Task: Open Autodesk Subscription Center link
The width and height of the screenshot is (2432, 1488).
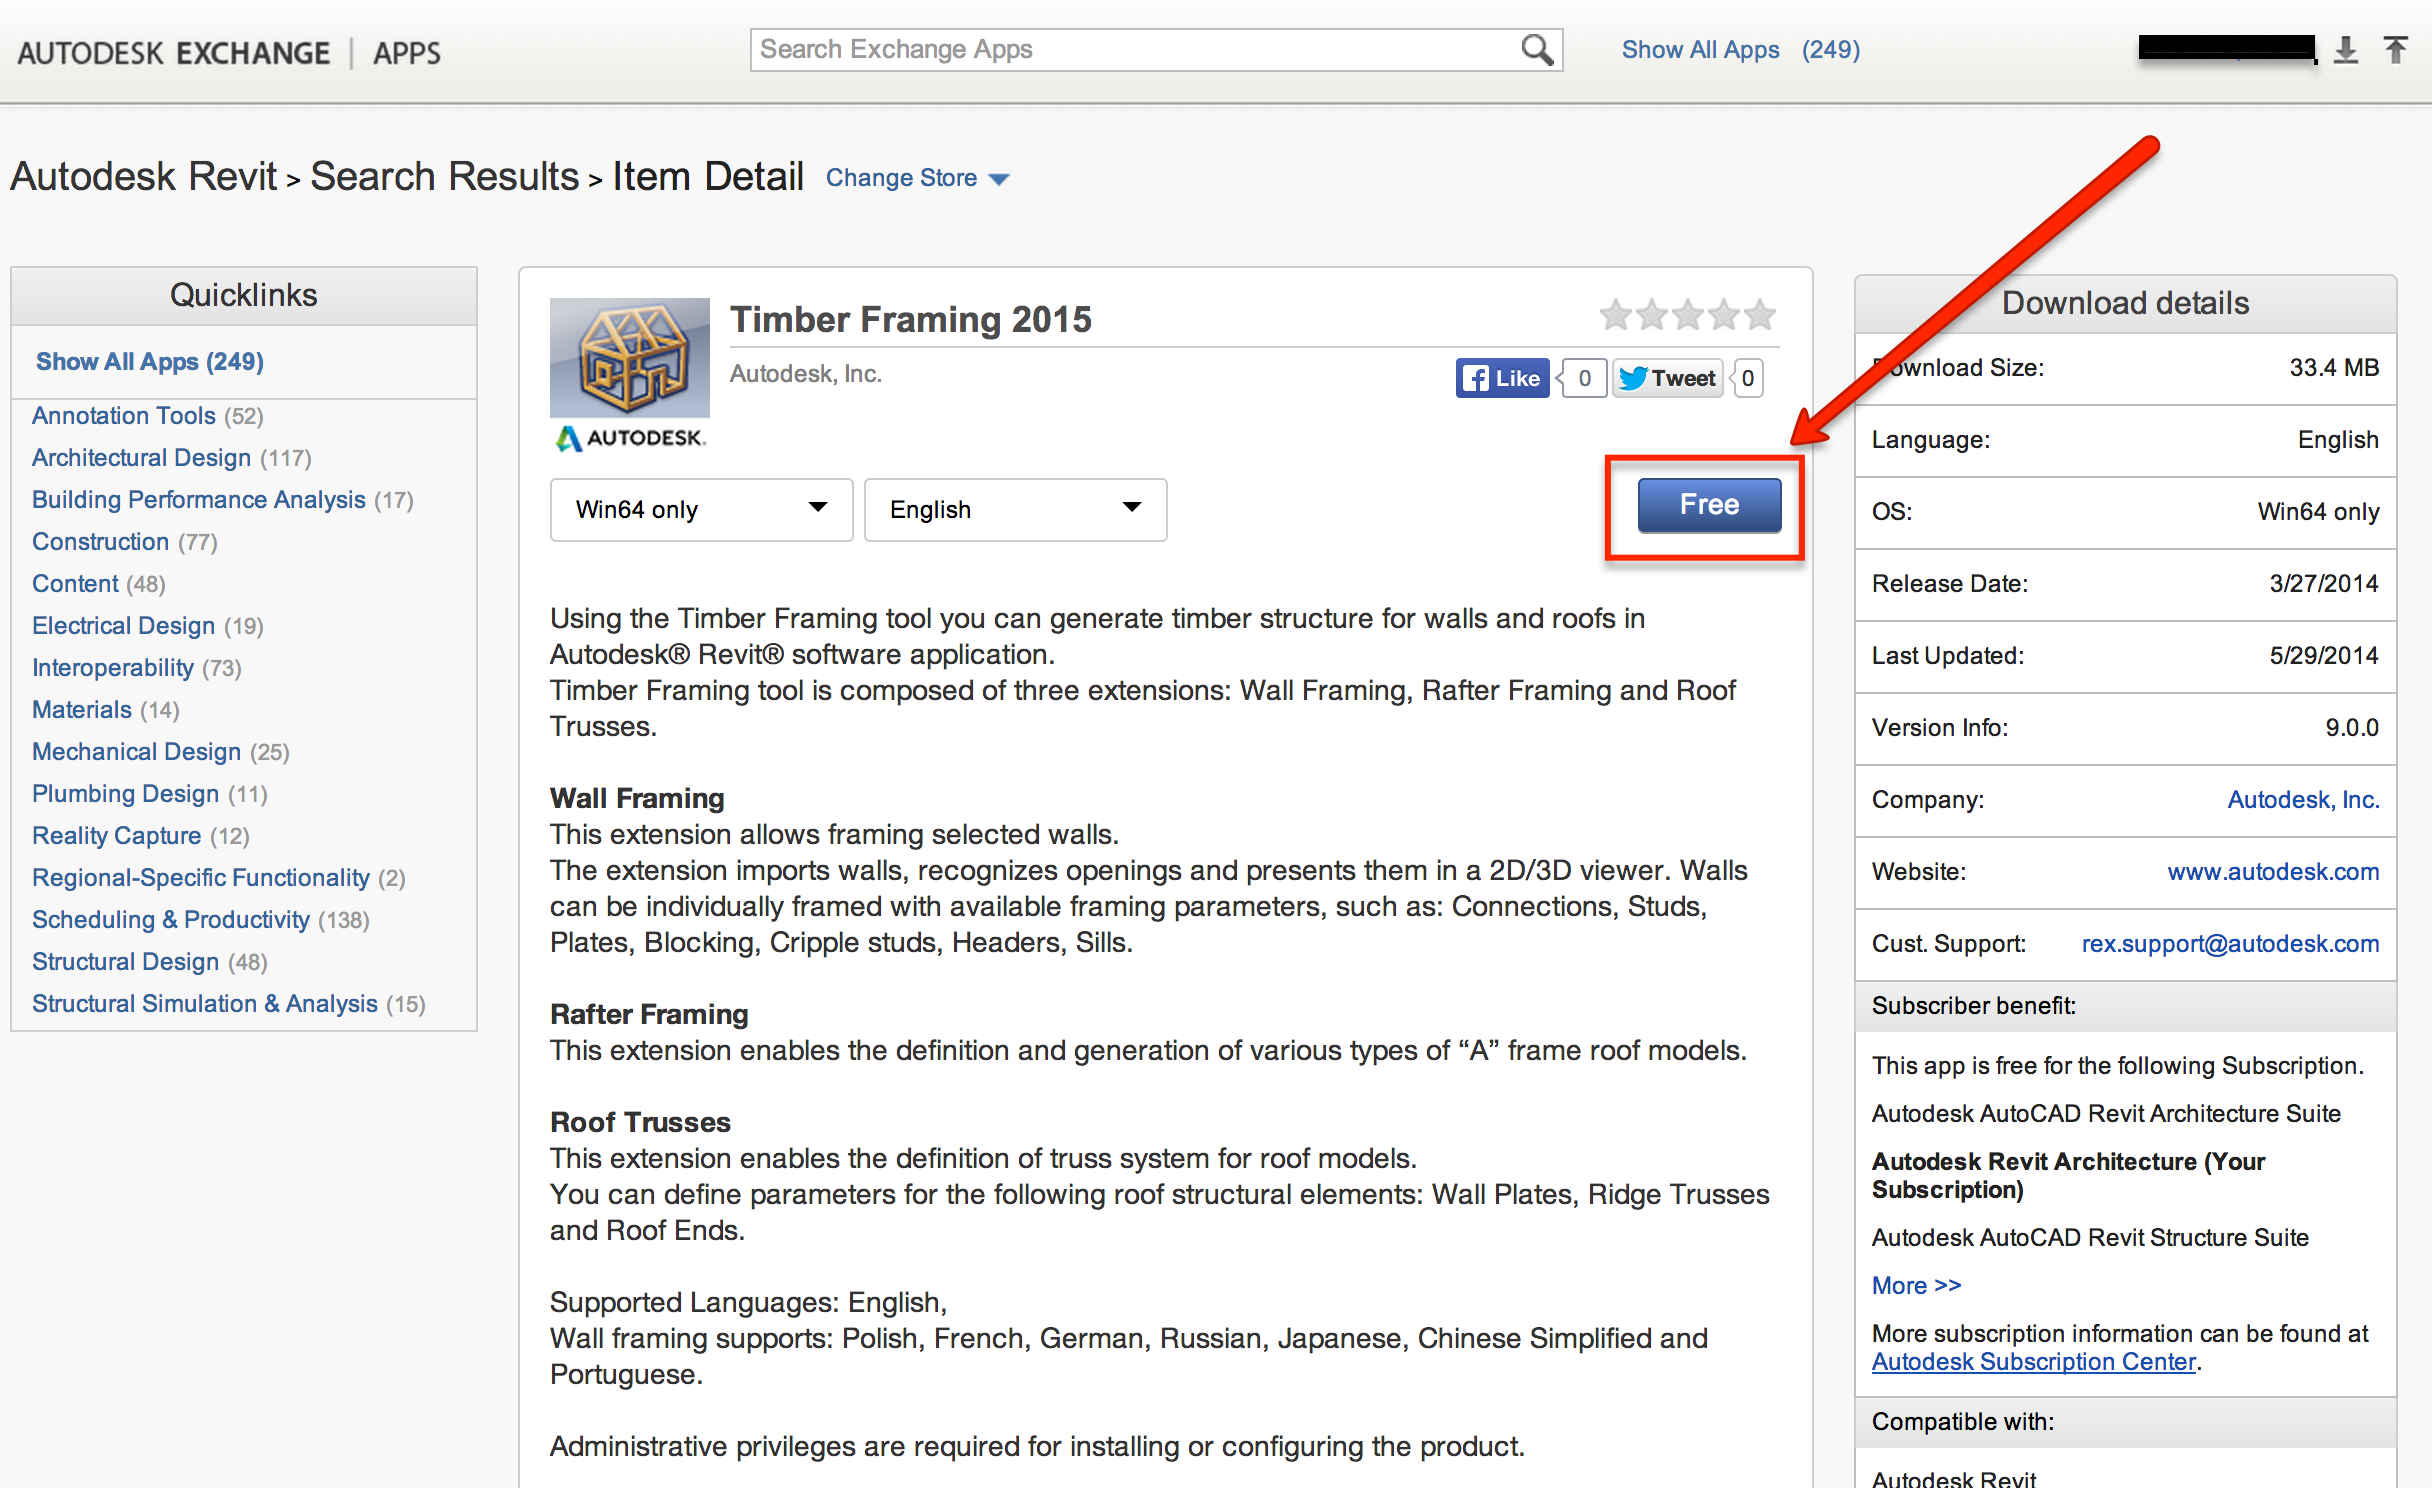Action: pos(2034,1362)
